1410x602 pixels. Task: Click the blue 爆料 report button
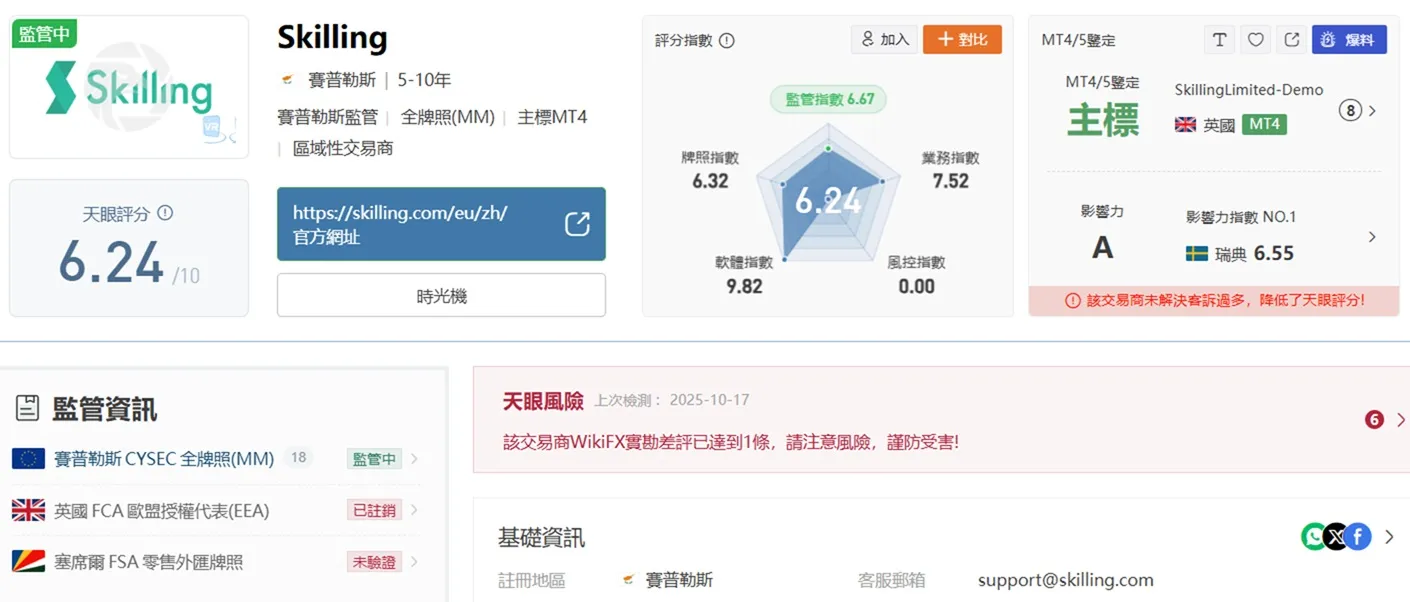pos(1349,40)
